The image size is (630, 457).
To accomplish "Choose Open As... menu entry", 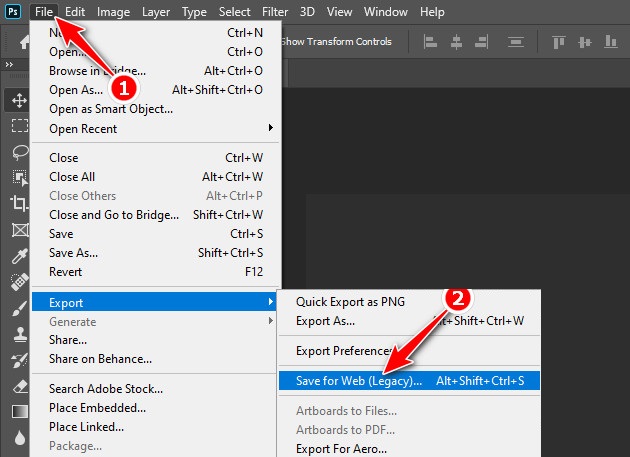I will (155, 90).
